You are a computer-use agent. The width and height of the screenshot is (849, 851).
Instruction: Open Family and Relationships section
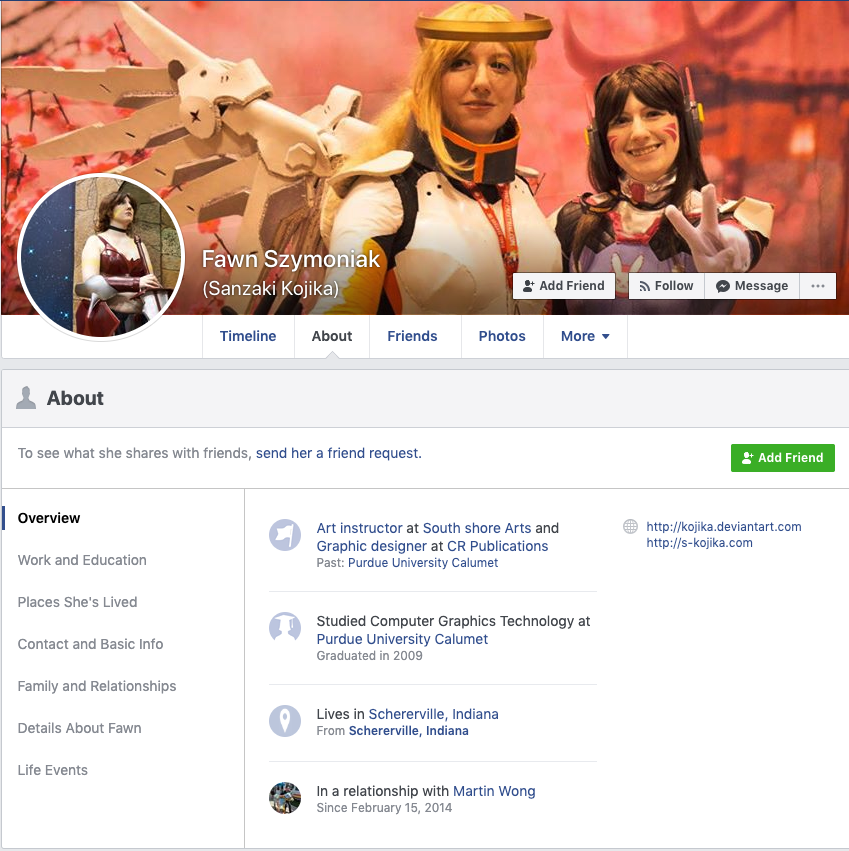tap(97, 687)
